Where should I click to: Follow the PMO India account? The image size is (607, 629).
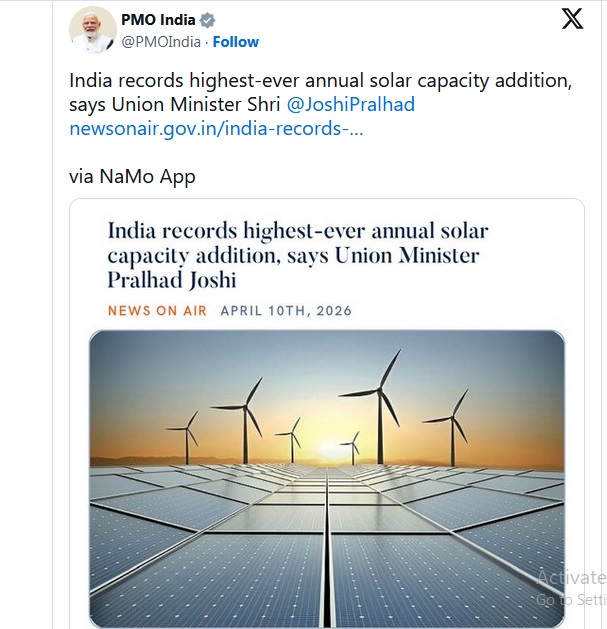(236, 42)
